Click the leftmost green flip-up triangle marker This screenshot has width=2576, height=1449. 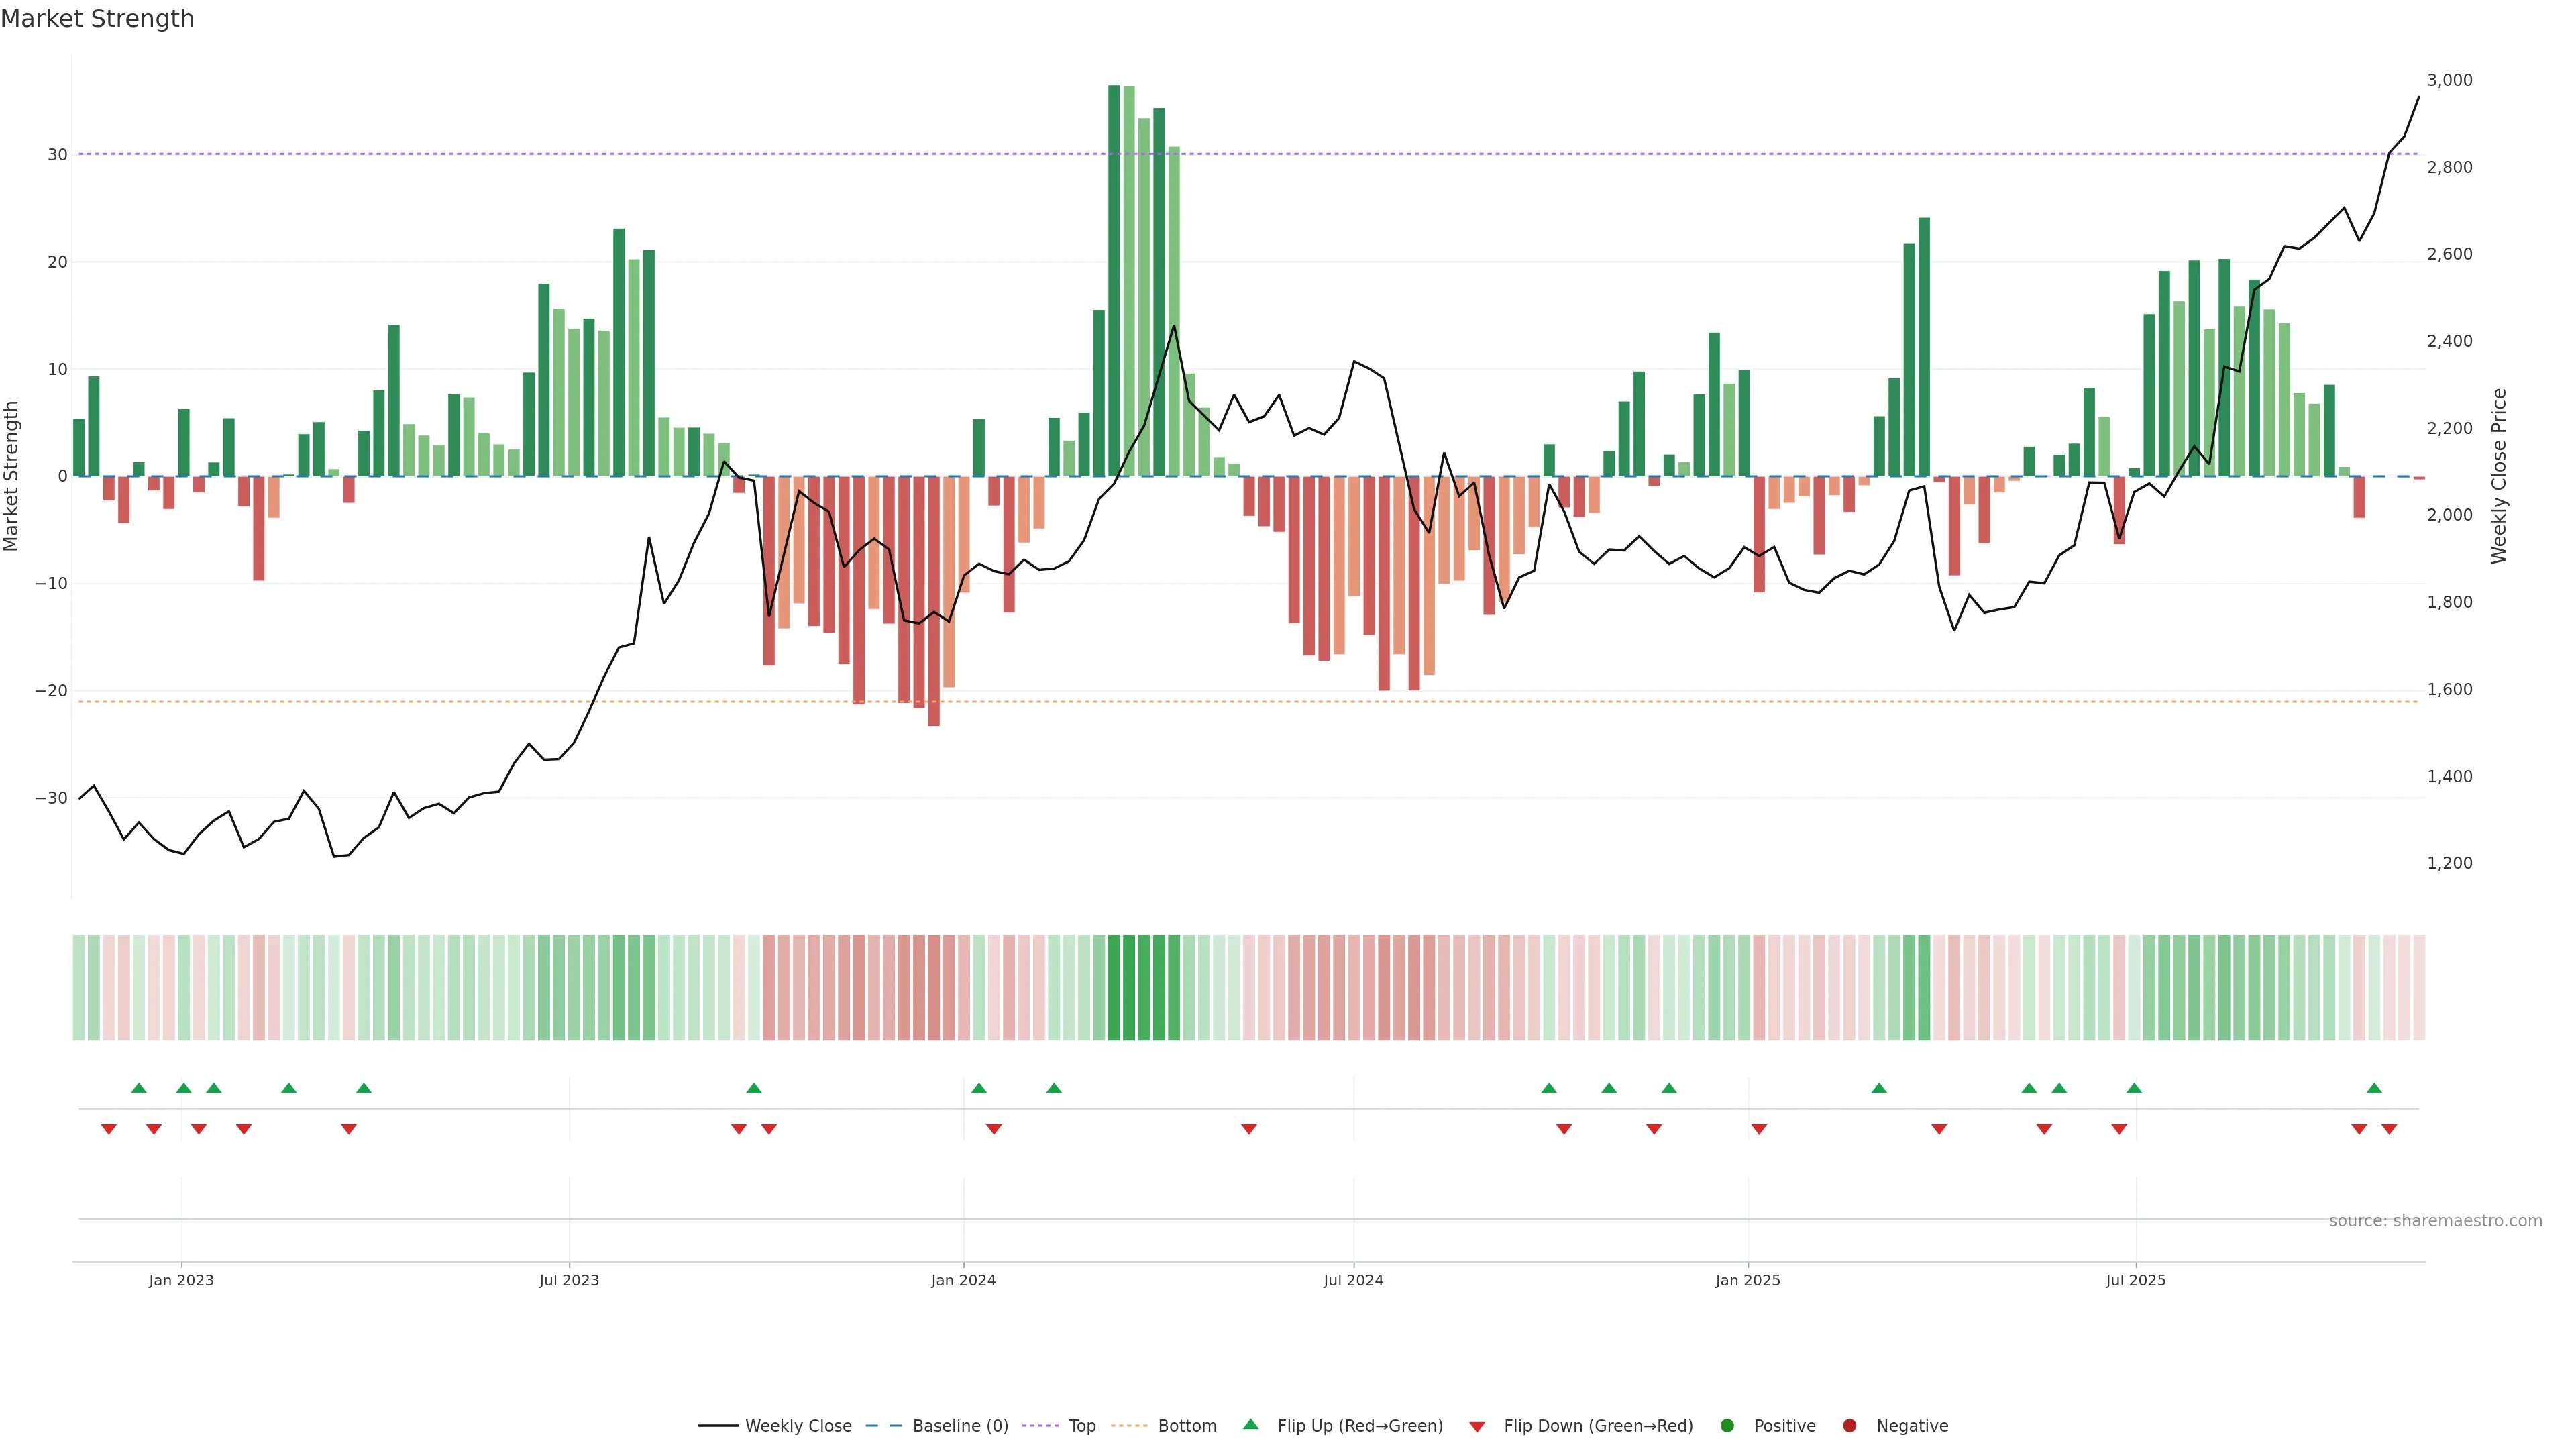pyautogui.click(x=139, y=1088)
